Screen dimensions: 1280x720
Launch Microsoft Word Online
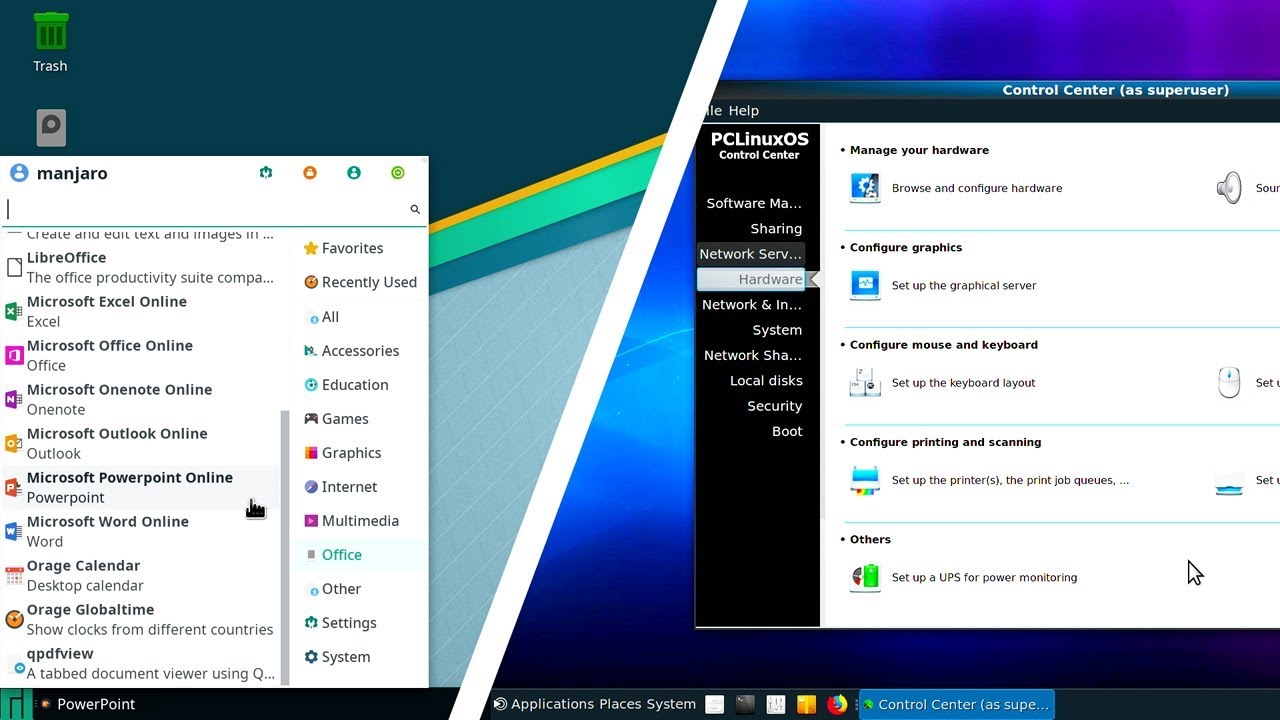coord(140,531)
